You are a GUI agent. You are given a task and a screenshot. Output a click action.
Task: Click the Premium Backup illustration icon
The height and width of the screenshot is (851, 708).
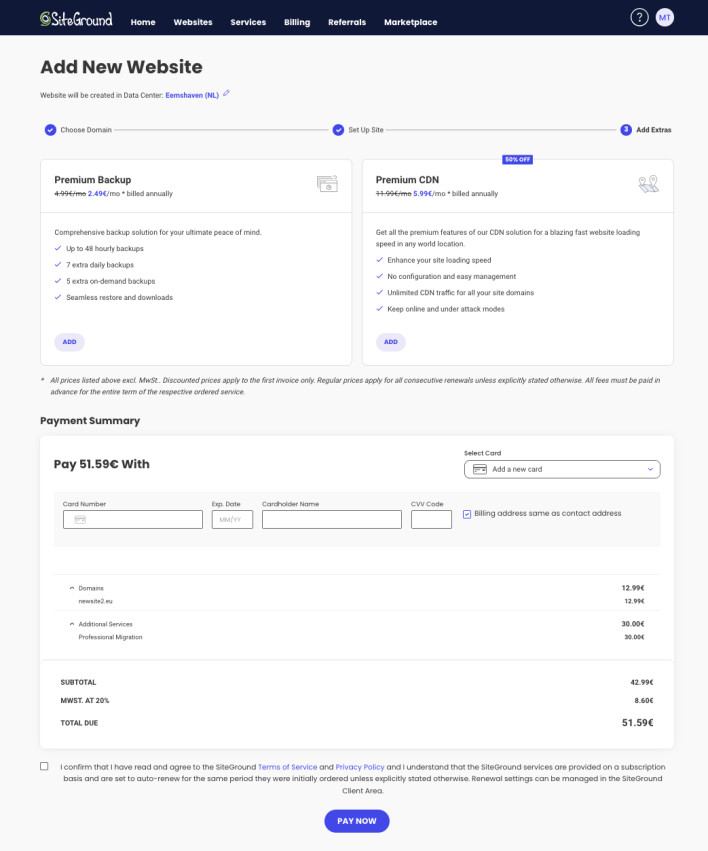pos(327,183)
